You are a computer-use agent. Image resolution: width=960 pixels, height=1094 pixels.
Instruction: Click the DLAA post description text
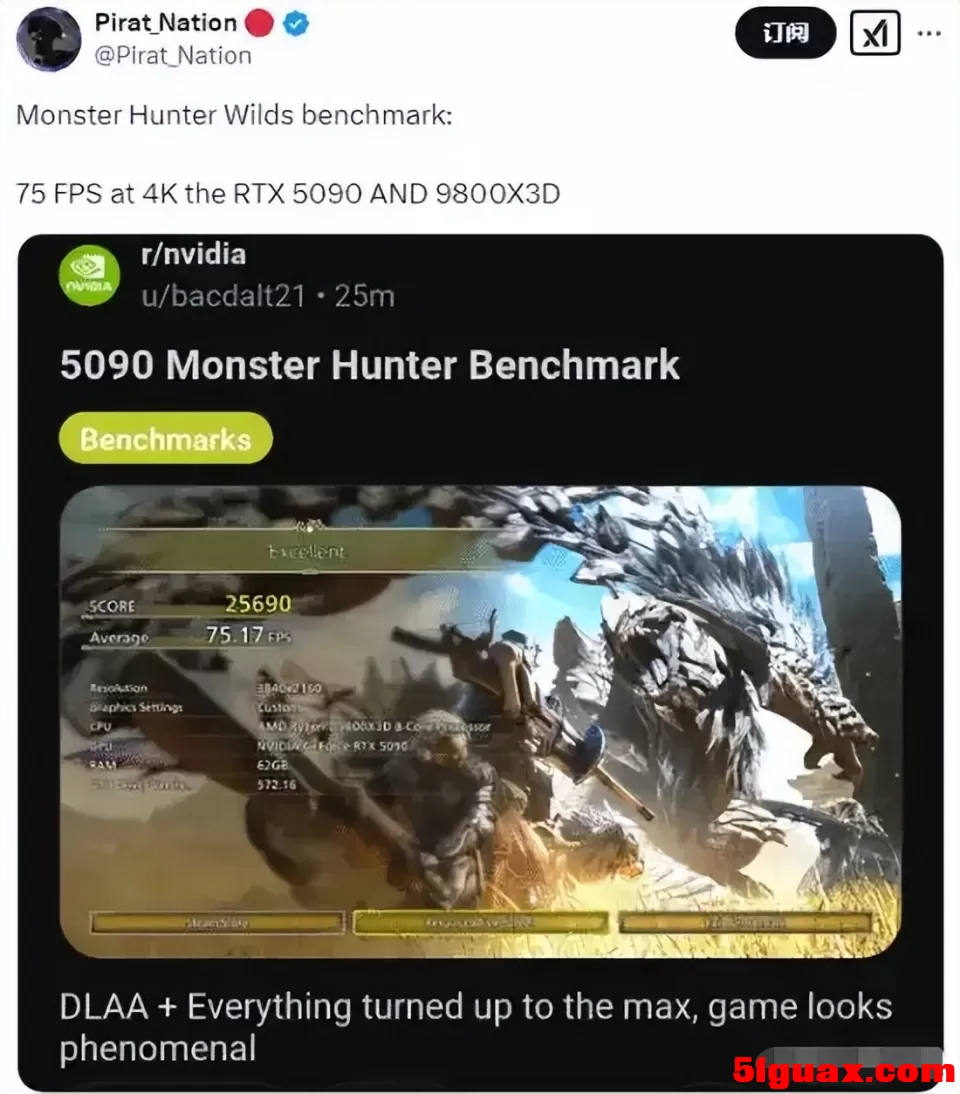(x=475, y=1027)
